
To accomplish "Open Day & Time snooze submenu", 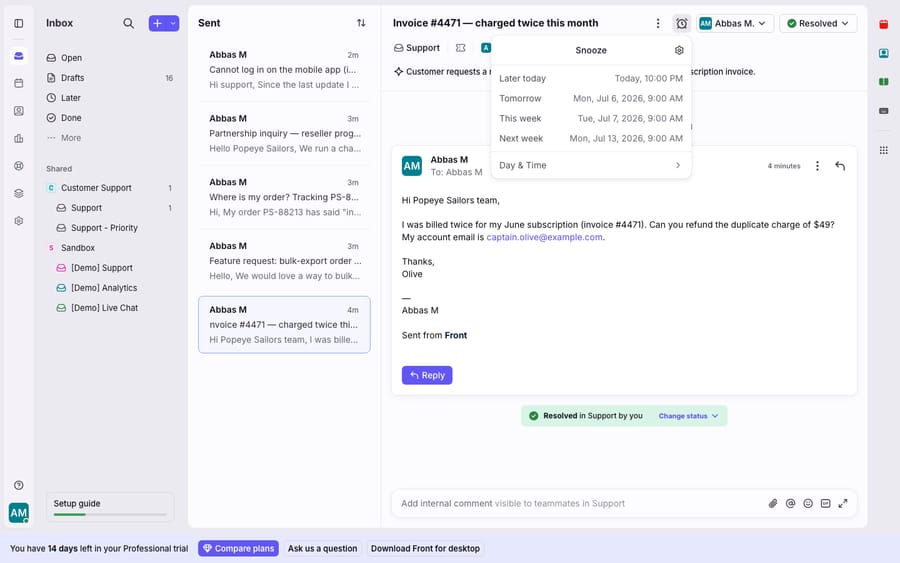I will pyautogui.click(x=591, y=165).
